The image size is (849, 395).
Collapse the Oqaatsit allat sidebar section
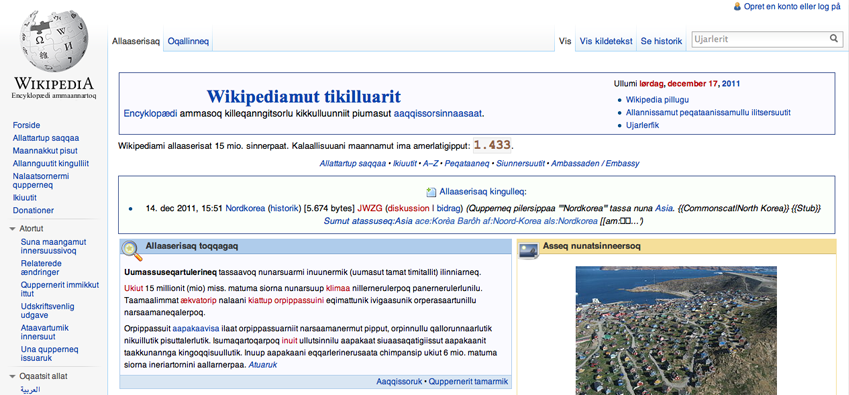pyautogui.click(x=12, y=377)
